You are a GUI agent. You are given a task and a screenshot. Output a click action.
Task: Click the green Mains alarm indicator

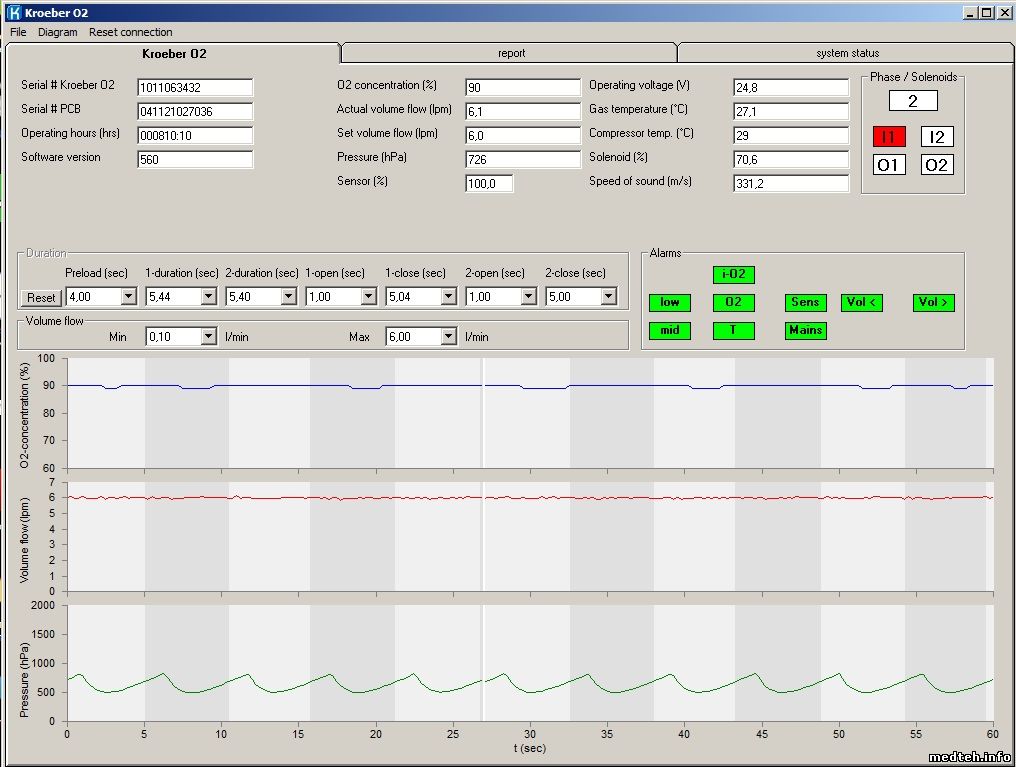point(805,330)
